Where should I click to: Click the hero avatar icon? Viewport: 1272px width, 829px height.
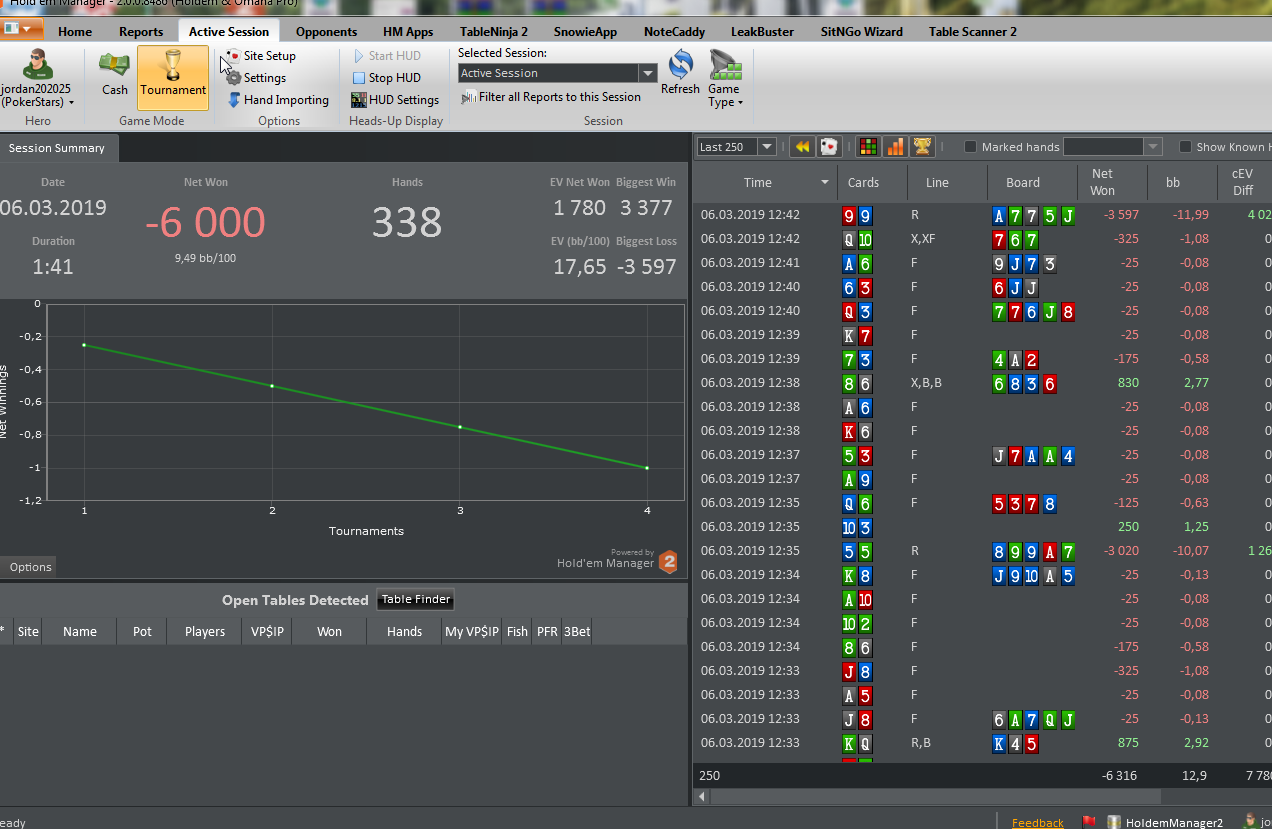pos(37,64)
